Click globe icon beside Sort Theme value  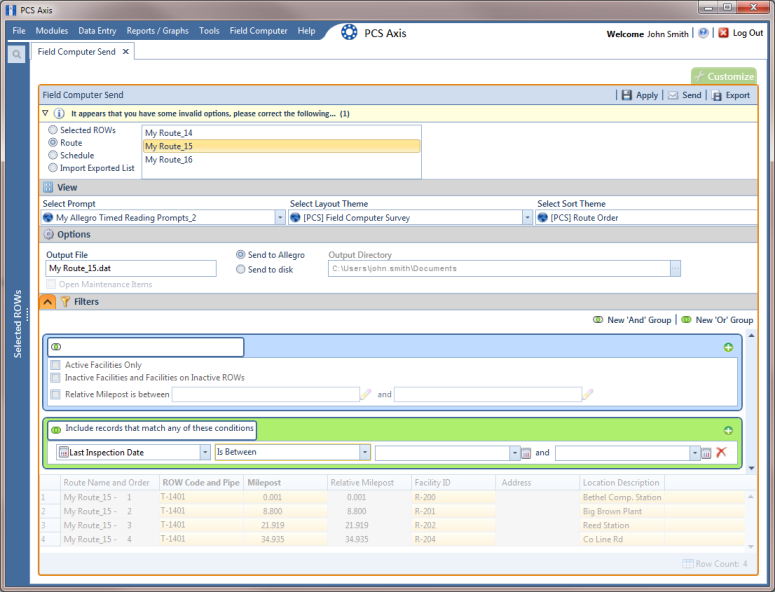click(x=543, y=217)
